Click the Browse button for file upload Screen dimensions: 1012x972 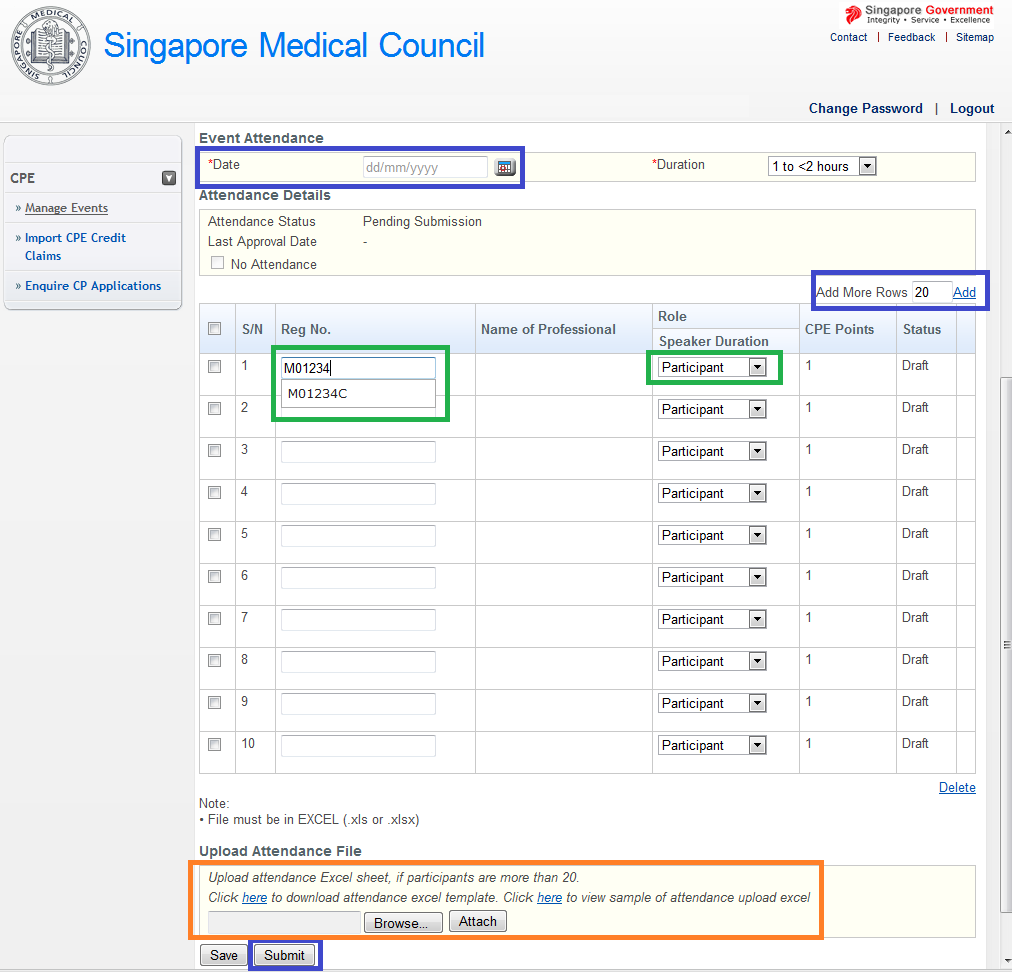tap(401, 923)
